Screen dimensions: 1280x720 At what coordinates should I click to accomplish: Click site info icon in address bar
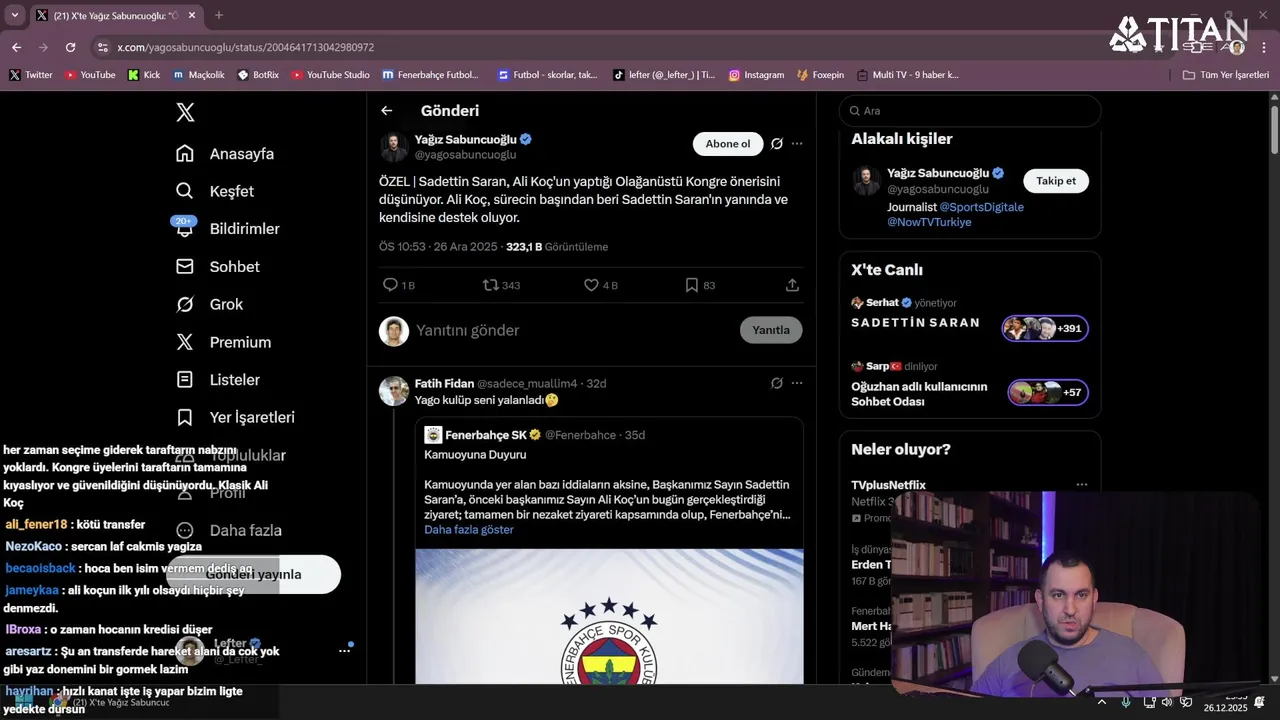tap(102, 47)
